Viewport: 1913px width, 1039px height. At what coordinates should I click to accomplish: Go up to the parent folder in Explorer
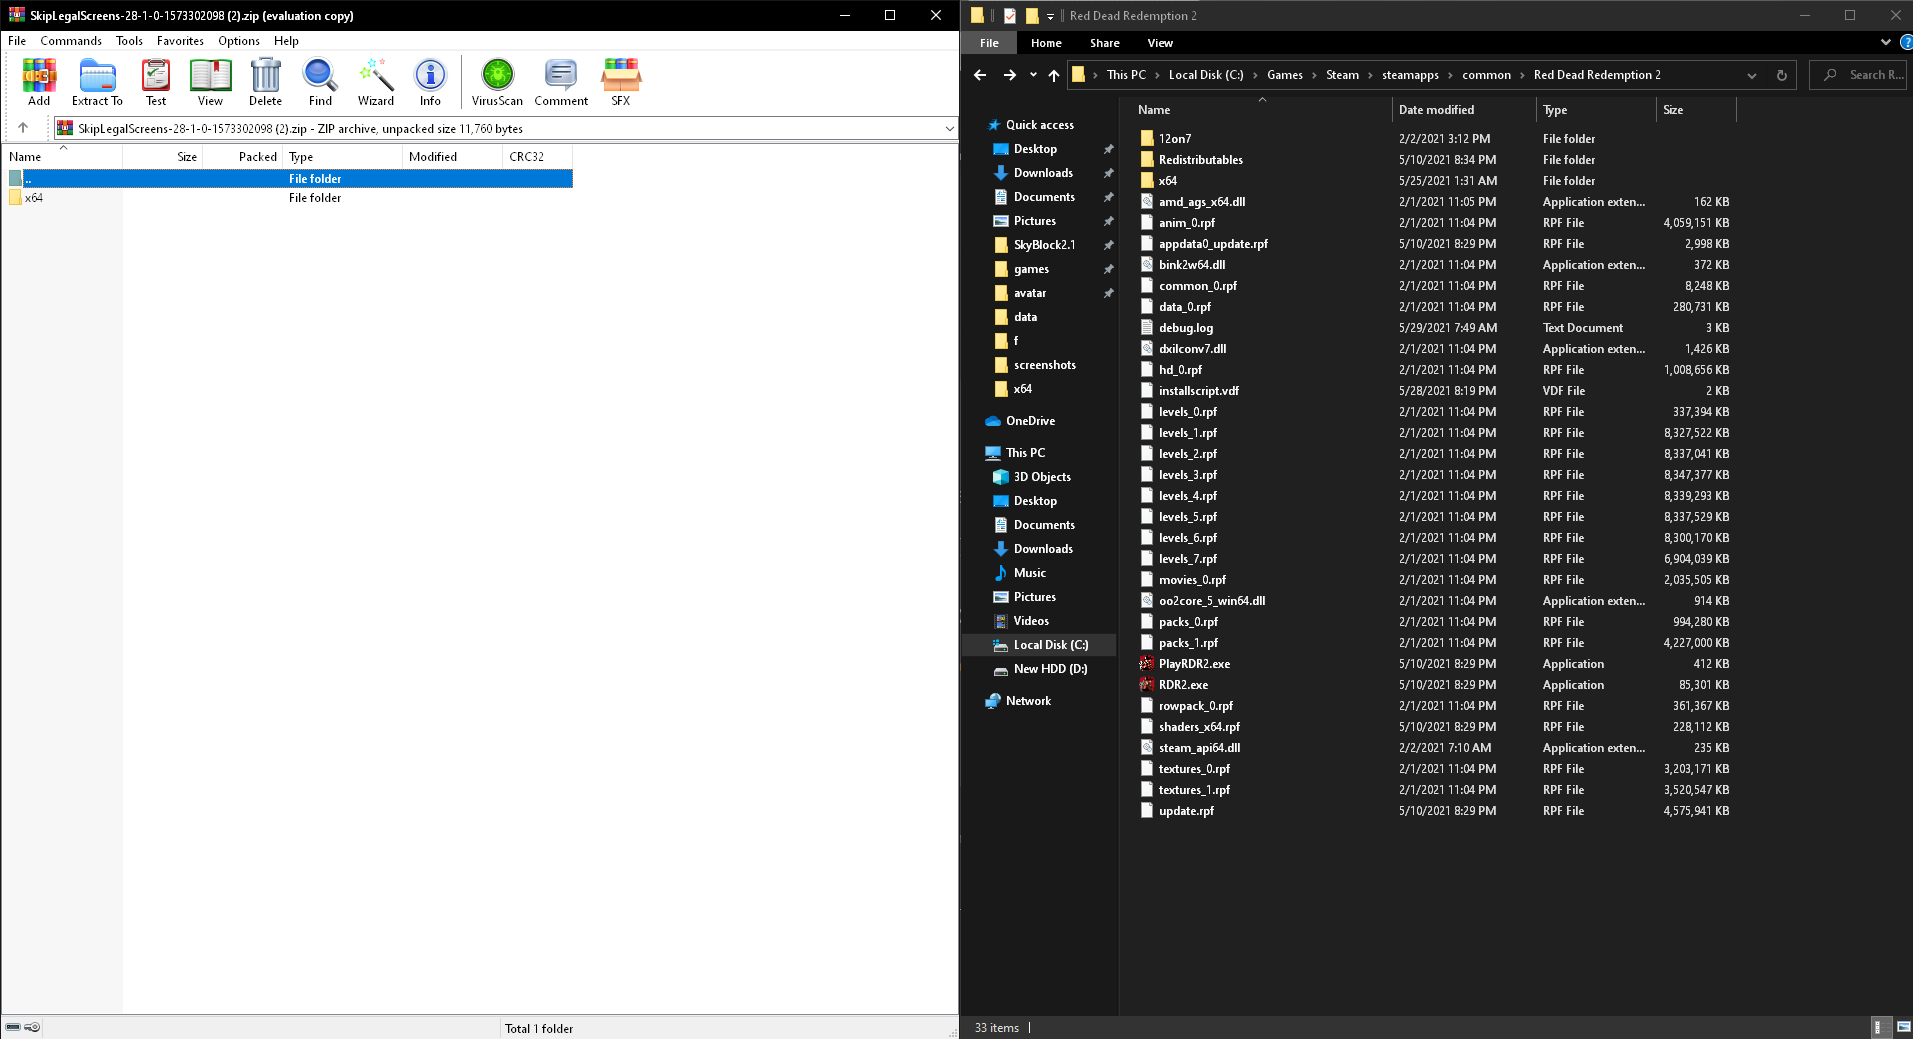1054,75
